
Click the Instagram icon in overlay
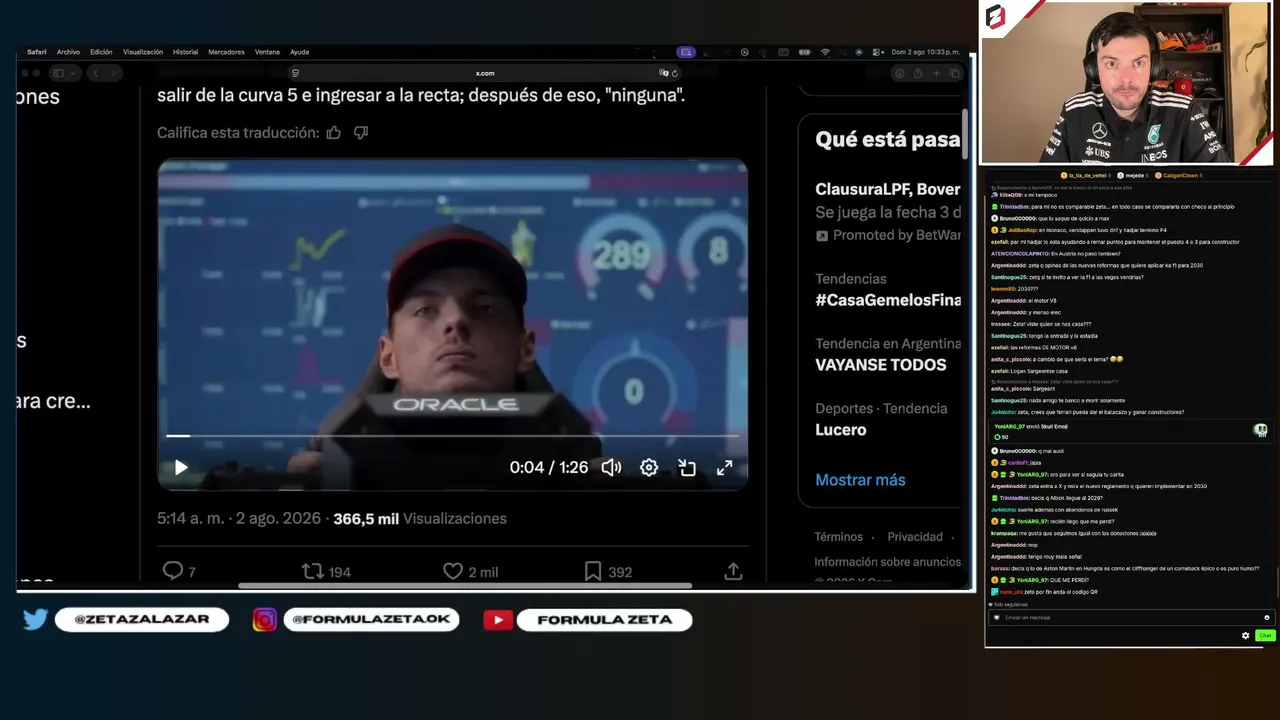click(x=264, y=620)
